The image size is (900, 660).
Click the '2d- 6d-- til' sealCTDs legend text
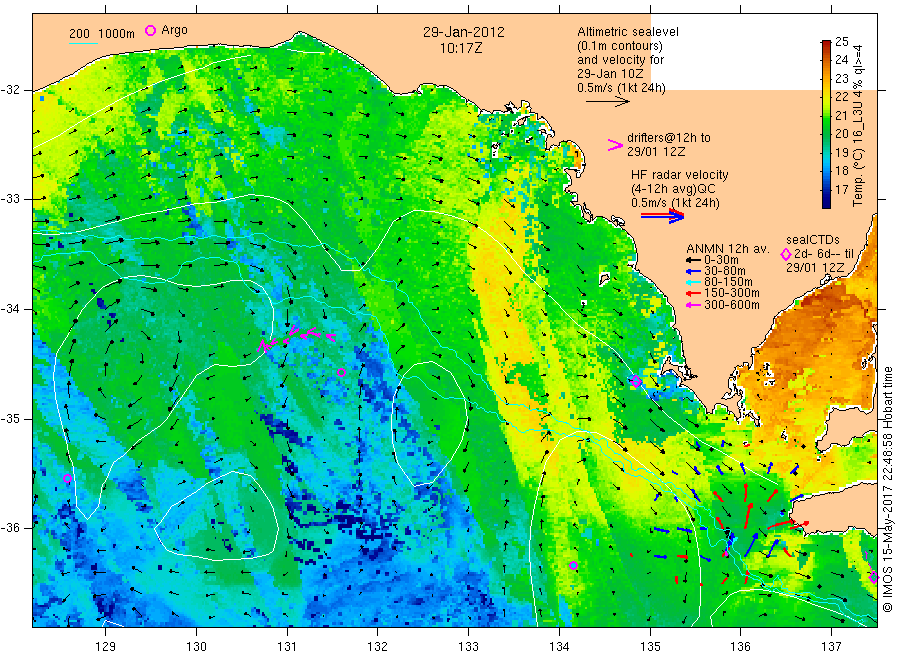tap(824, 254)
